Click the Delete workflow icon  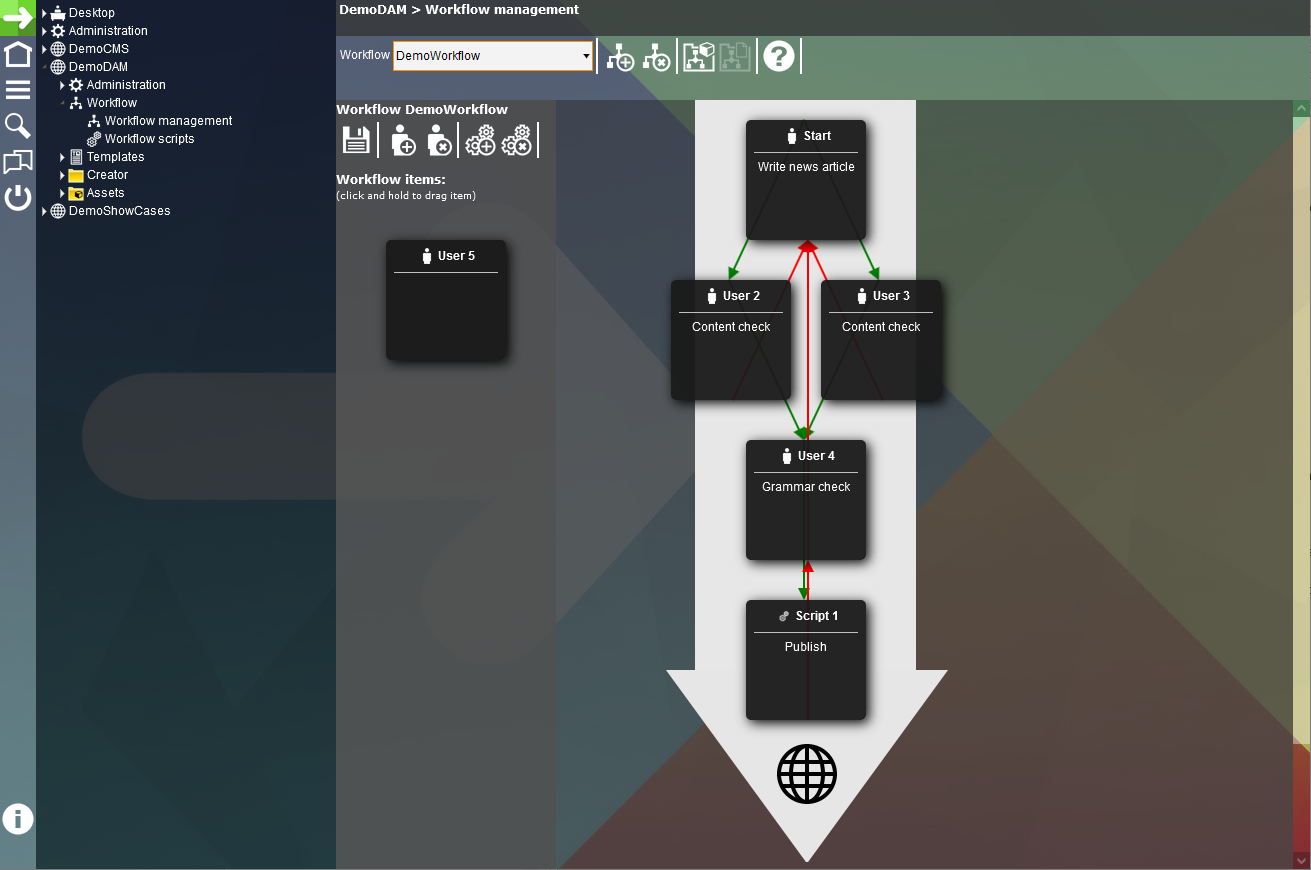click(658, 57)
